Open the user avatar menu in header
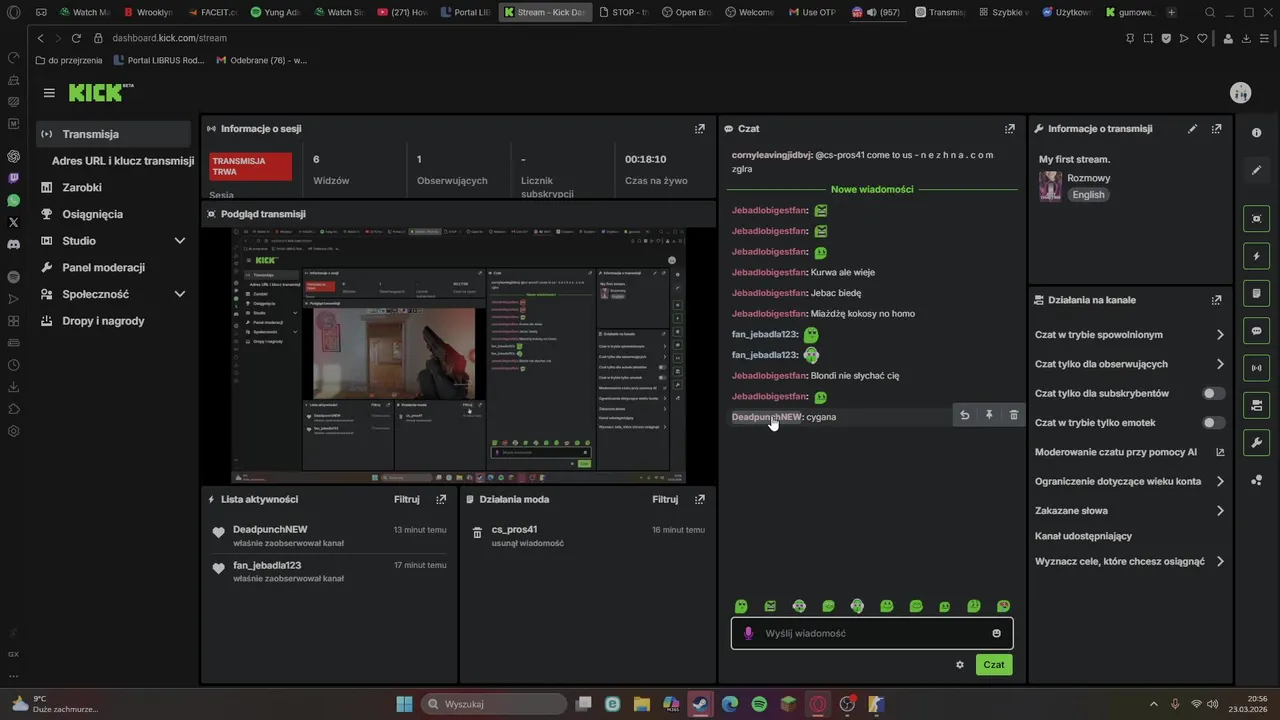The image size is (1280, 720). point(1241,92)
